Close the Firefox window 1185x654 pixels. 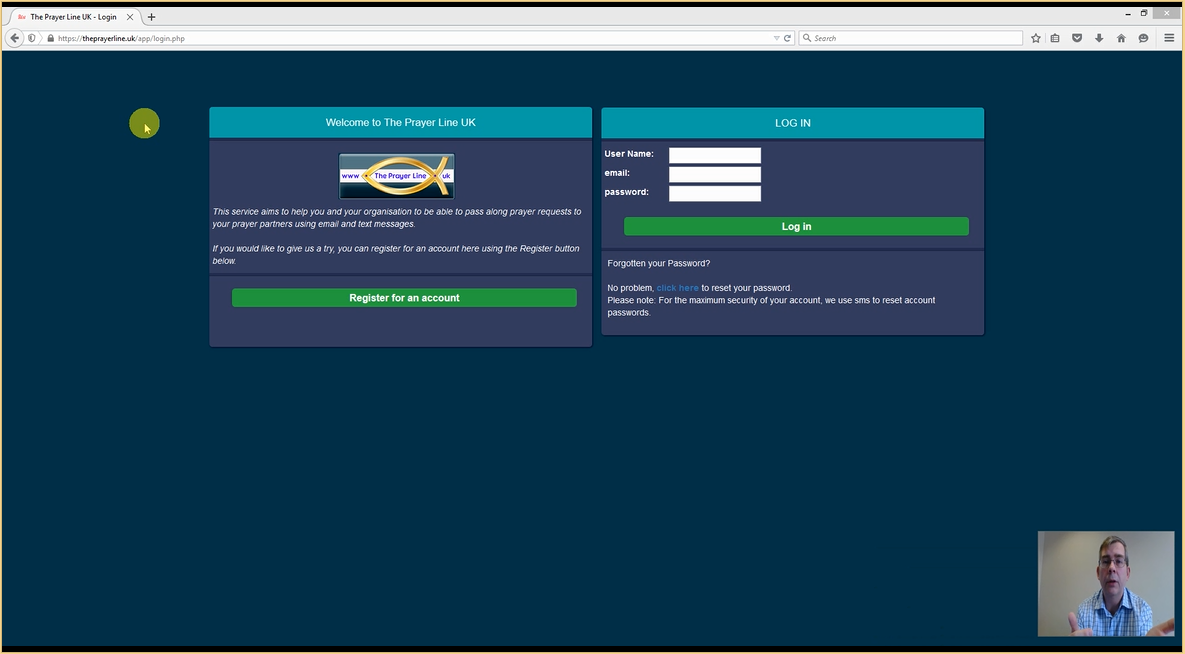click(x=1167, y=14)
